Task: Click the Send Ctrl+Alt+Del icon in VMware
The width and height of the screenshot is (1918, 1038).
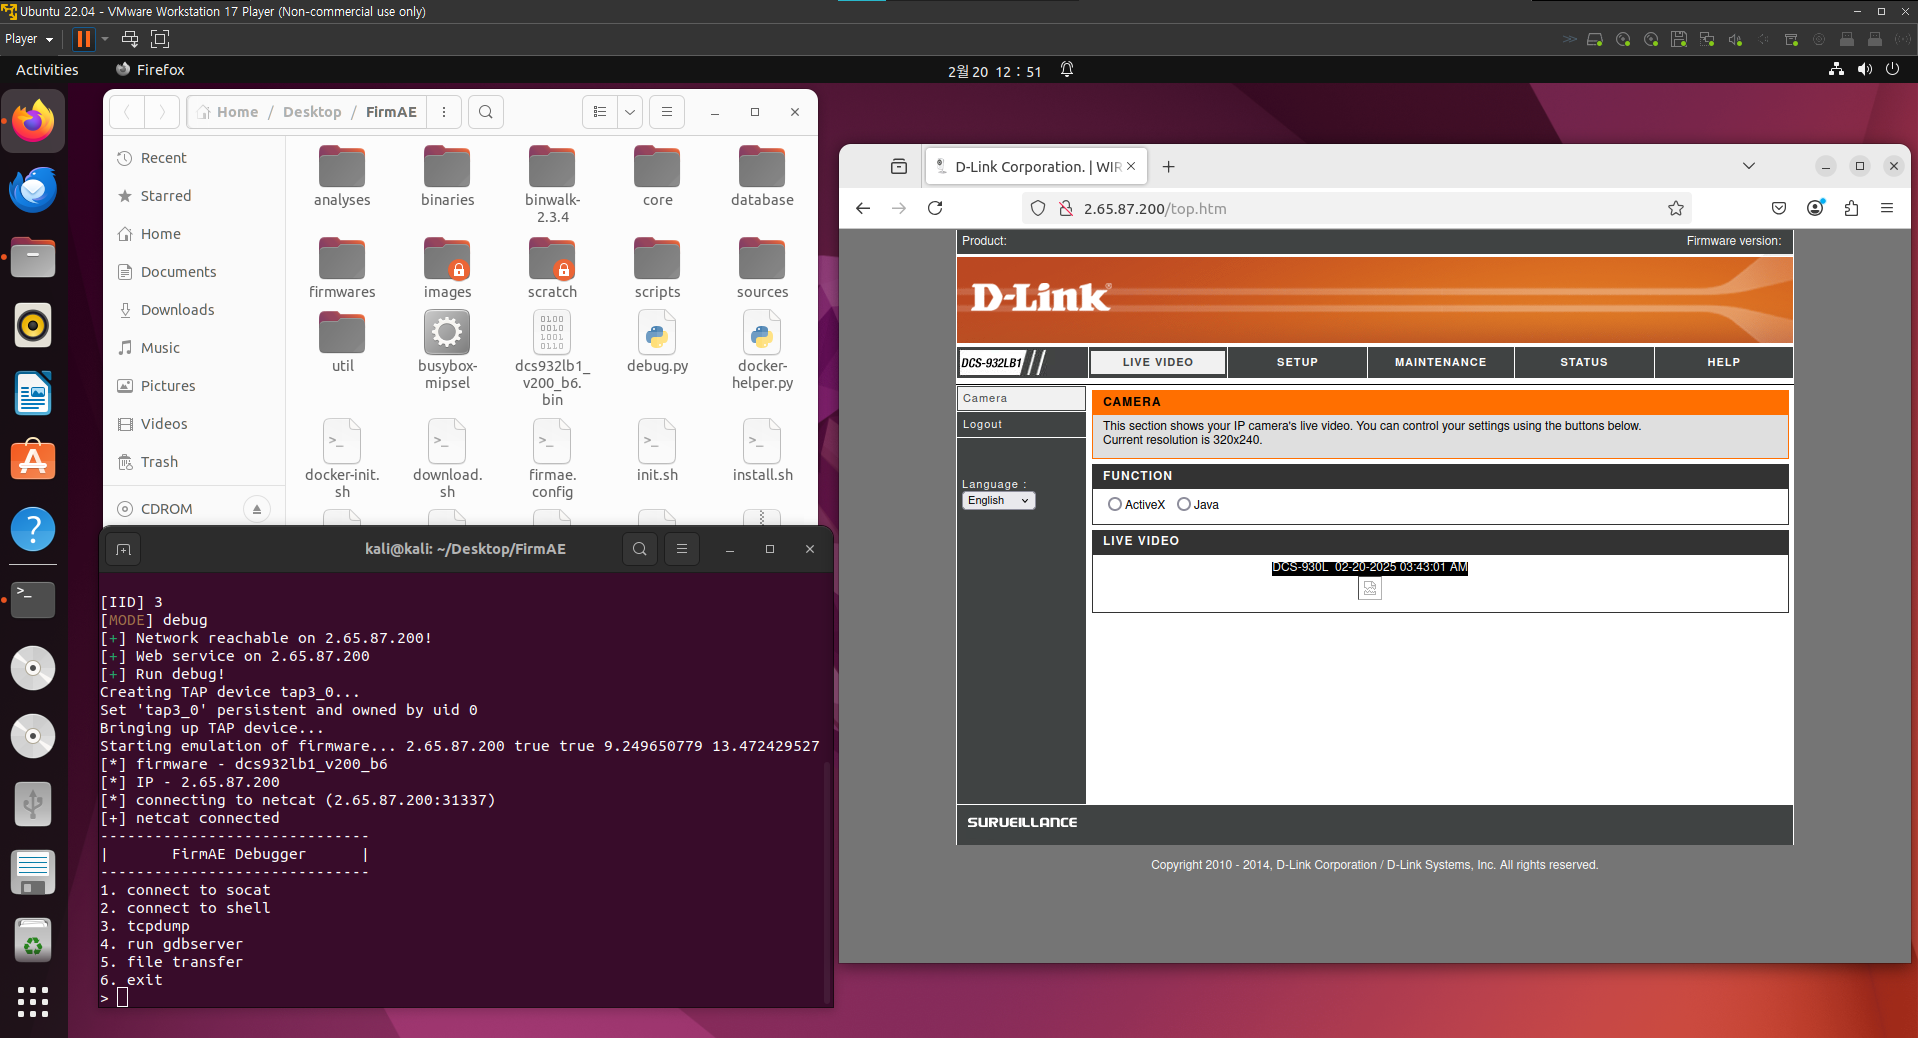Action: coord(130,39)
